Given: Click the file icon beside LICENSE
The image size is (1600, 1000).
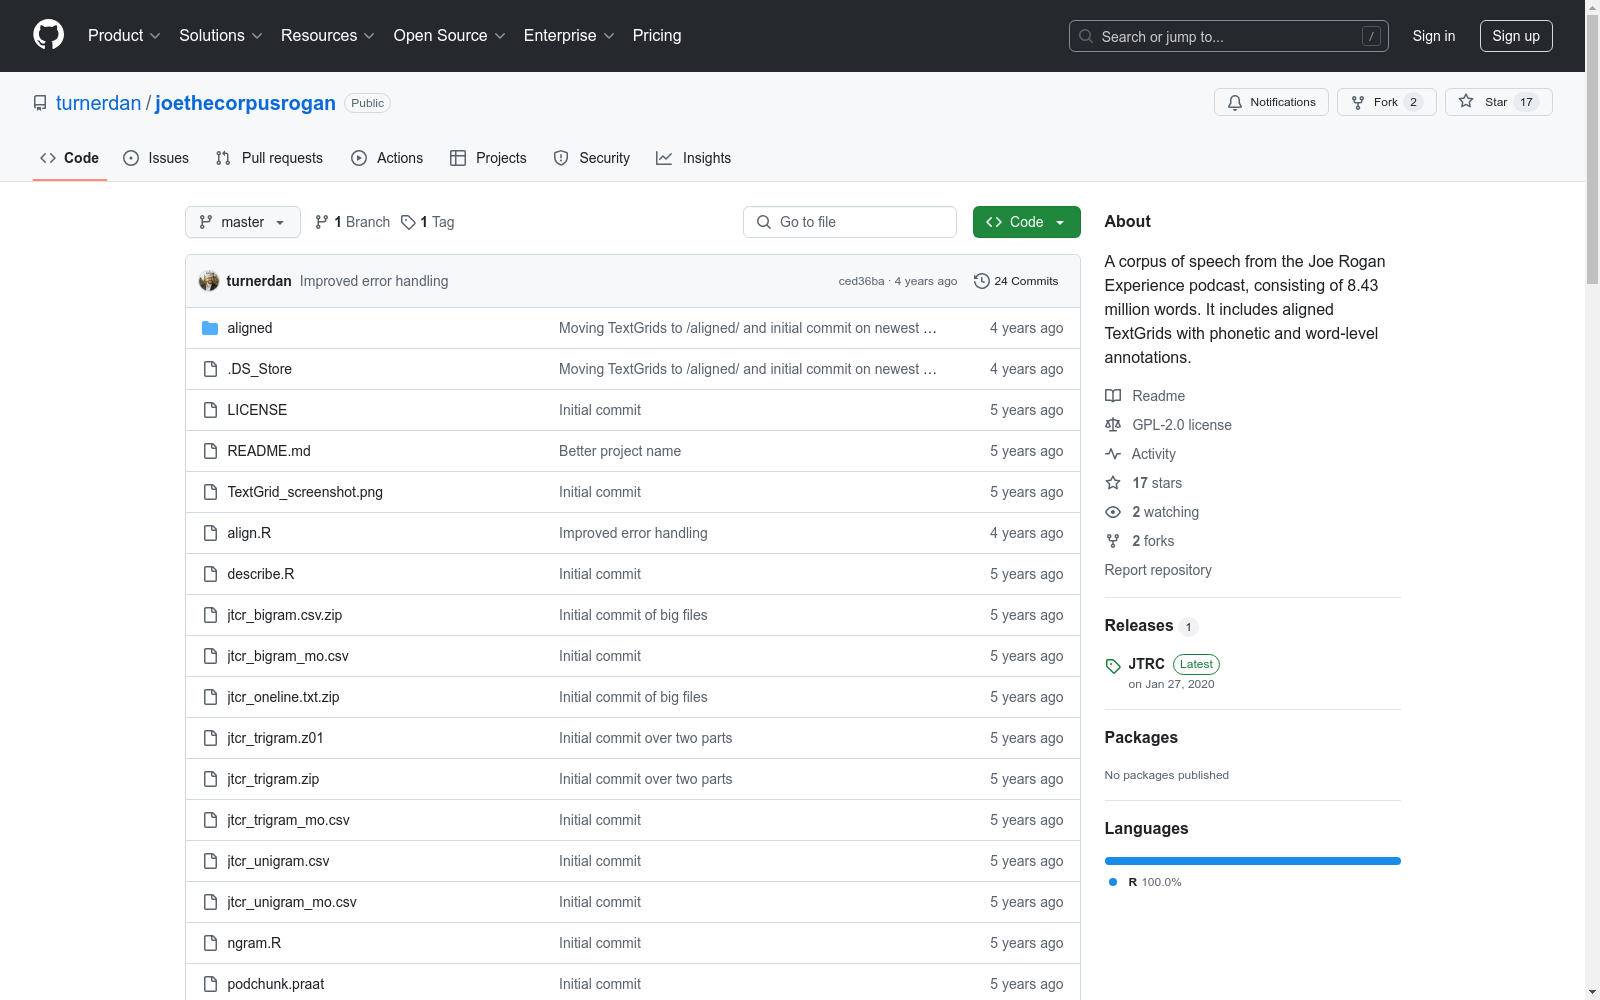Looking at the screenshot, I should click(x=210, y=410).
